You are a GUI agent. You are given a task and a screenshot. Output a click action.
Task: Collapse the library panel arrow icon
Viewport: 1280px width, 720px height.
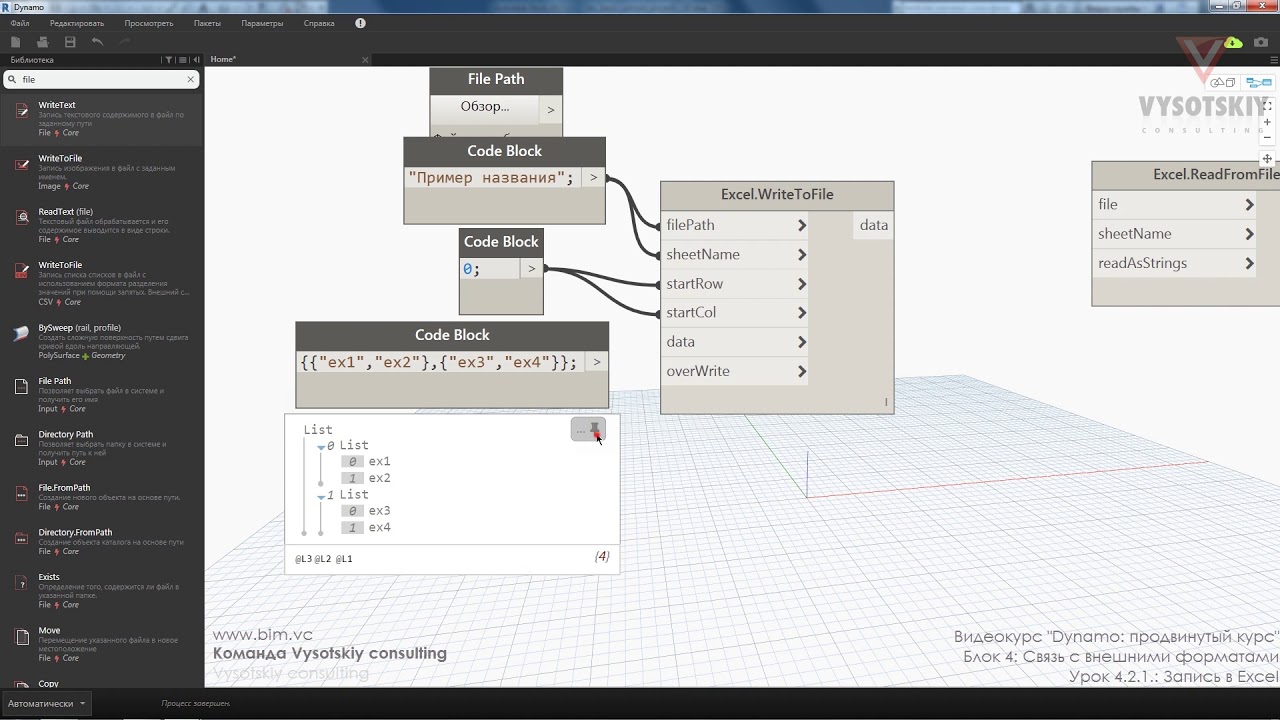click(x=196, y=60)
